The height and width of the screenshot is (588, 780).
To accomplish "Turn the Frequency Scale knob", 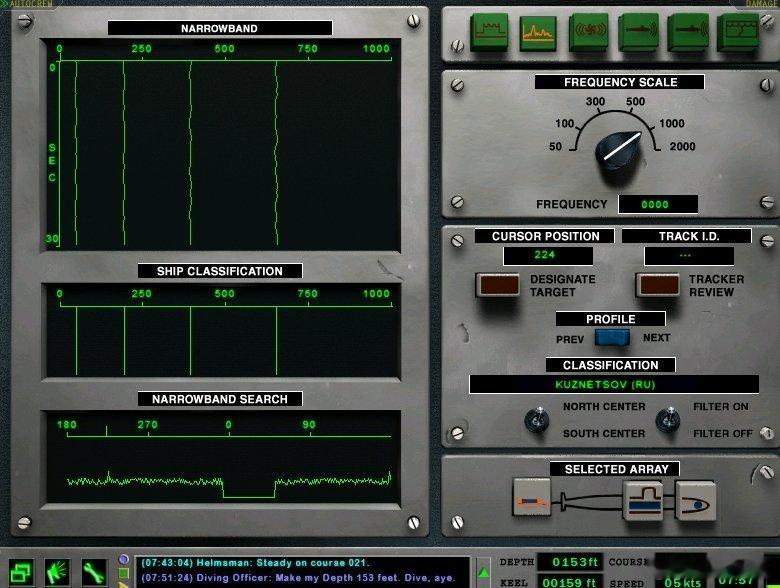I will coord(618,152).
